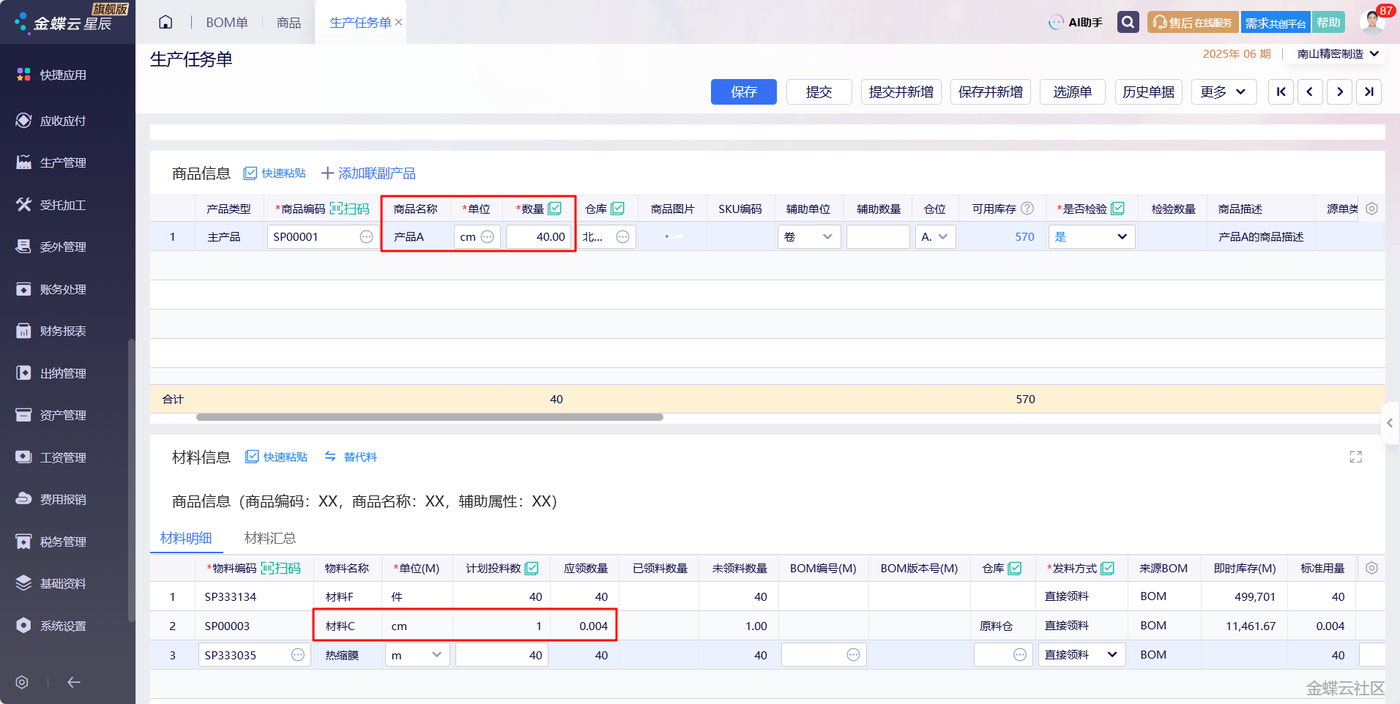Click the 提交并新增 button

[x=901, y=92]
